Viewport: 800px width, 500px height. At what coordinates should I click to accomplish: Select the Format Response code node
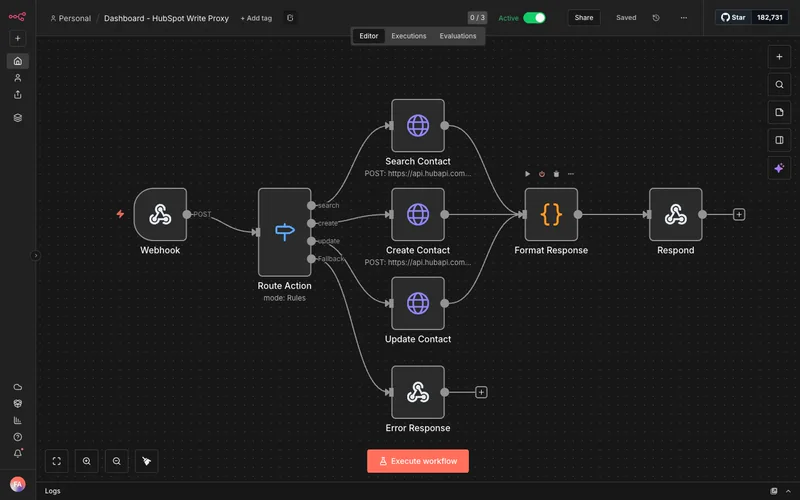(551, 214)
